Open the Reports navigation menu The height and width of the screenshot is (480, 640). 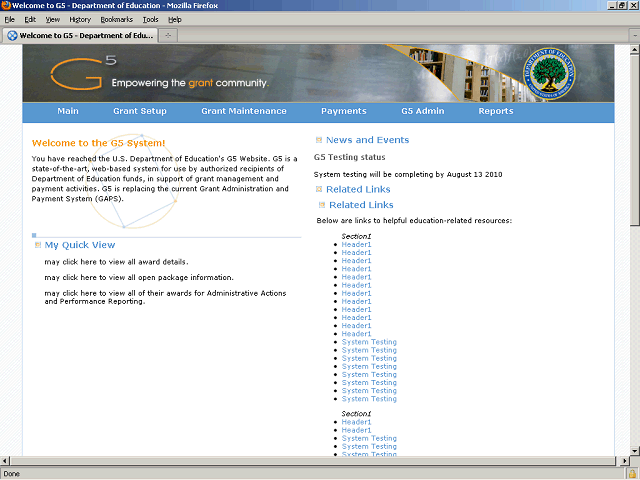click(x=496, y=111)
